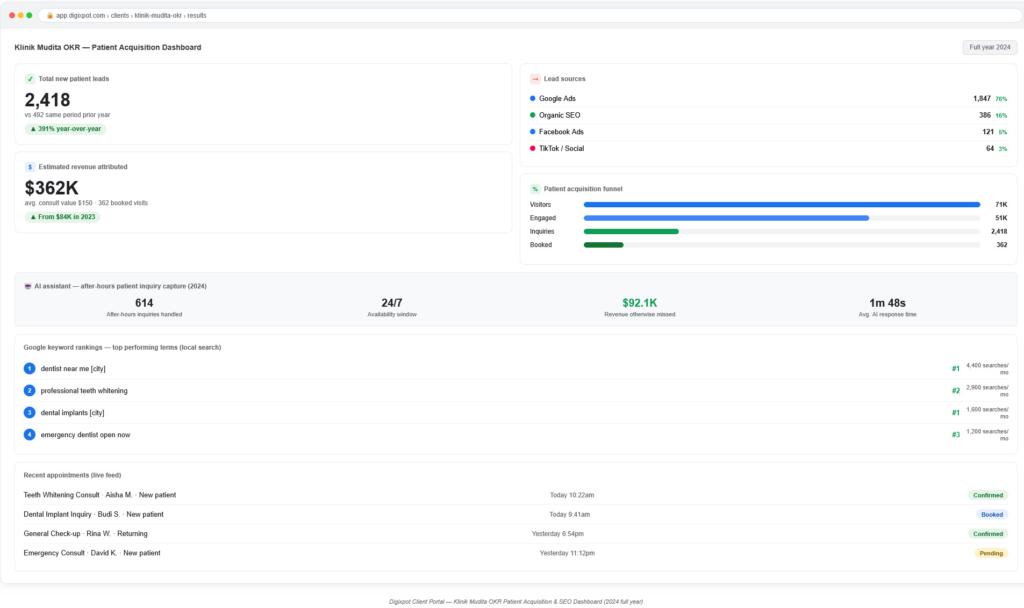Click the Google Ads blue legend dot
Screen dimensions: 1024x608
pyautogui.click(x=532, y=99)
